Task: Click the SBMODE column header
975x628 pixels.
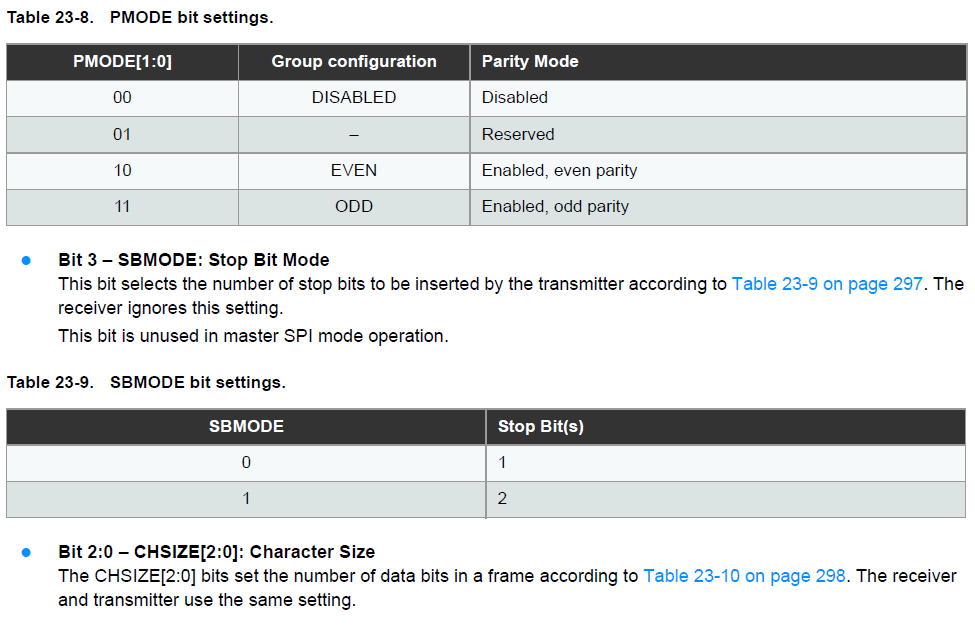Action: click(x=246, y=427)
